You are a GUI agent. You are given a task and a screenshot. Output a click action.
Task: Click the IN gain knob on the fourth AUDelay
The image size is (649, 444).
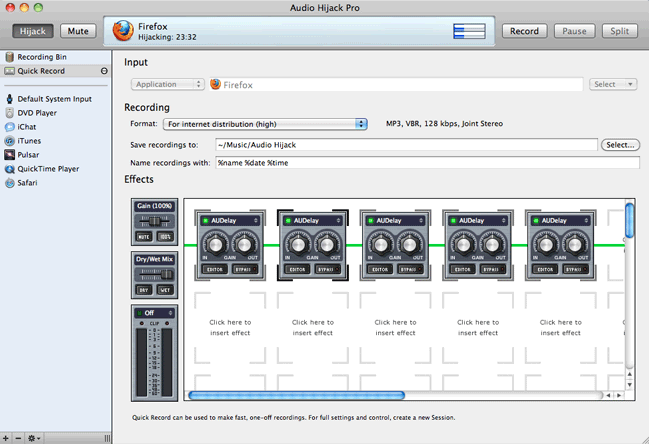tap(463, 244)
